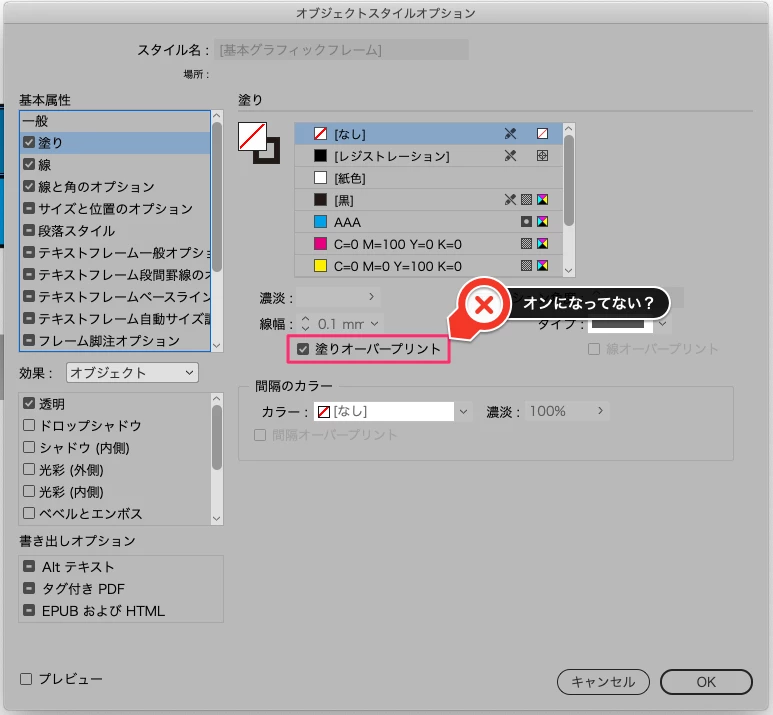Image resolution: width=773 pixels, height=715 pixels.
Task: Enable the プレビュー checkbox
Action: pyautogui.click(x=26, y=679)
